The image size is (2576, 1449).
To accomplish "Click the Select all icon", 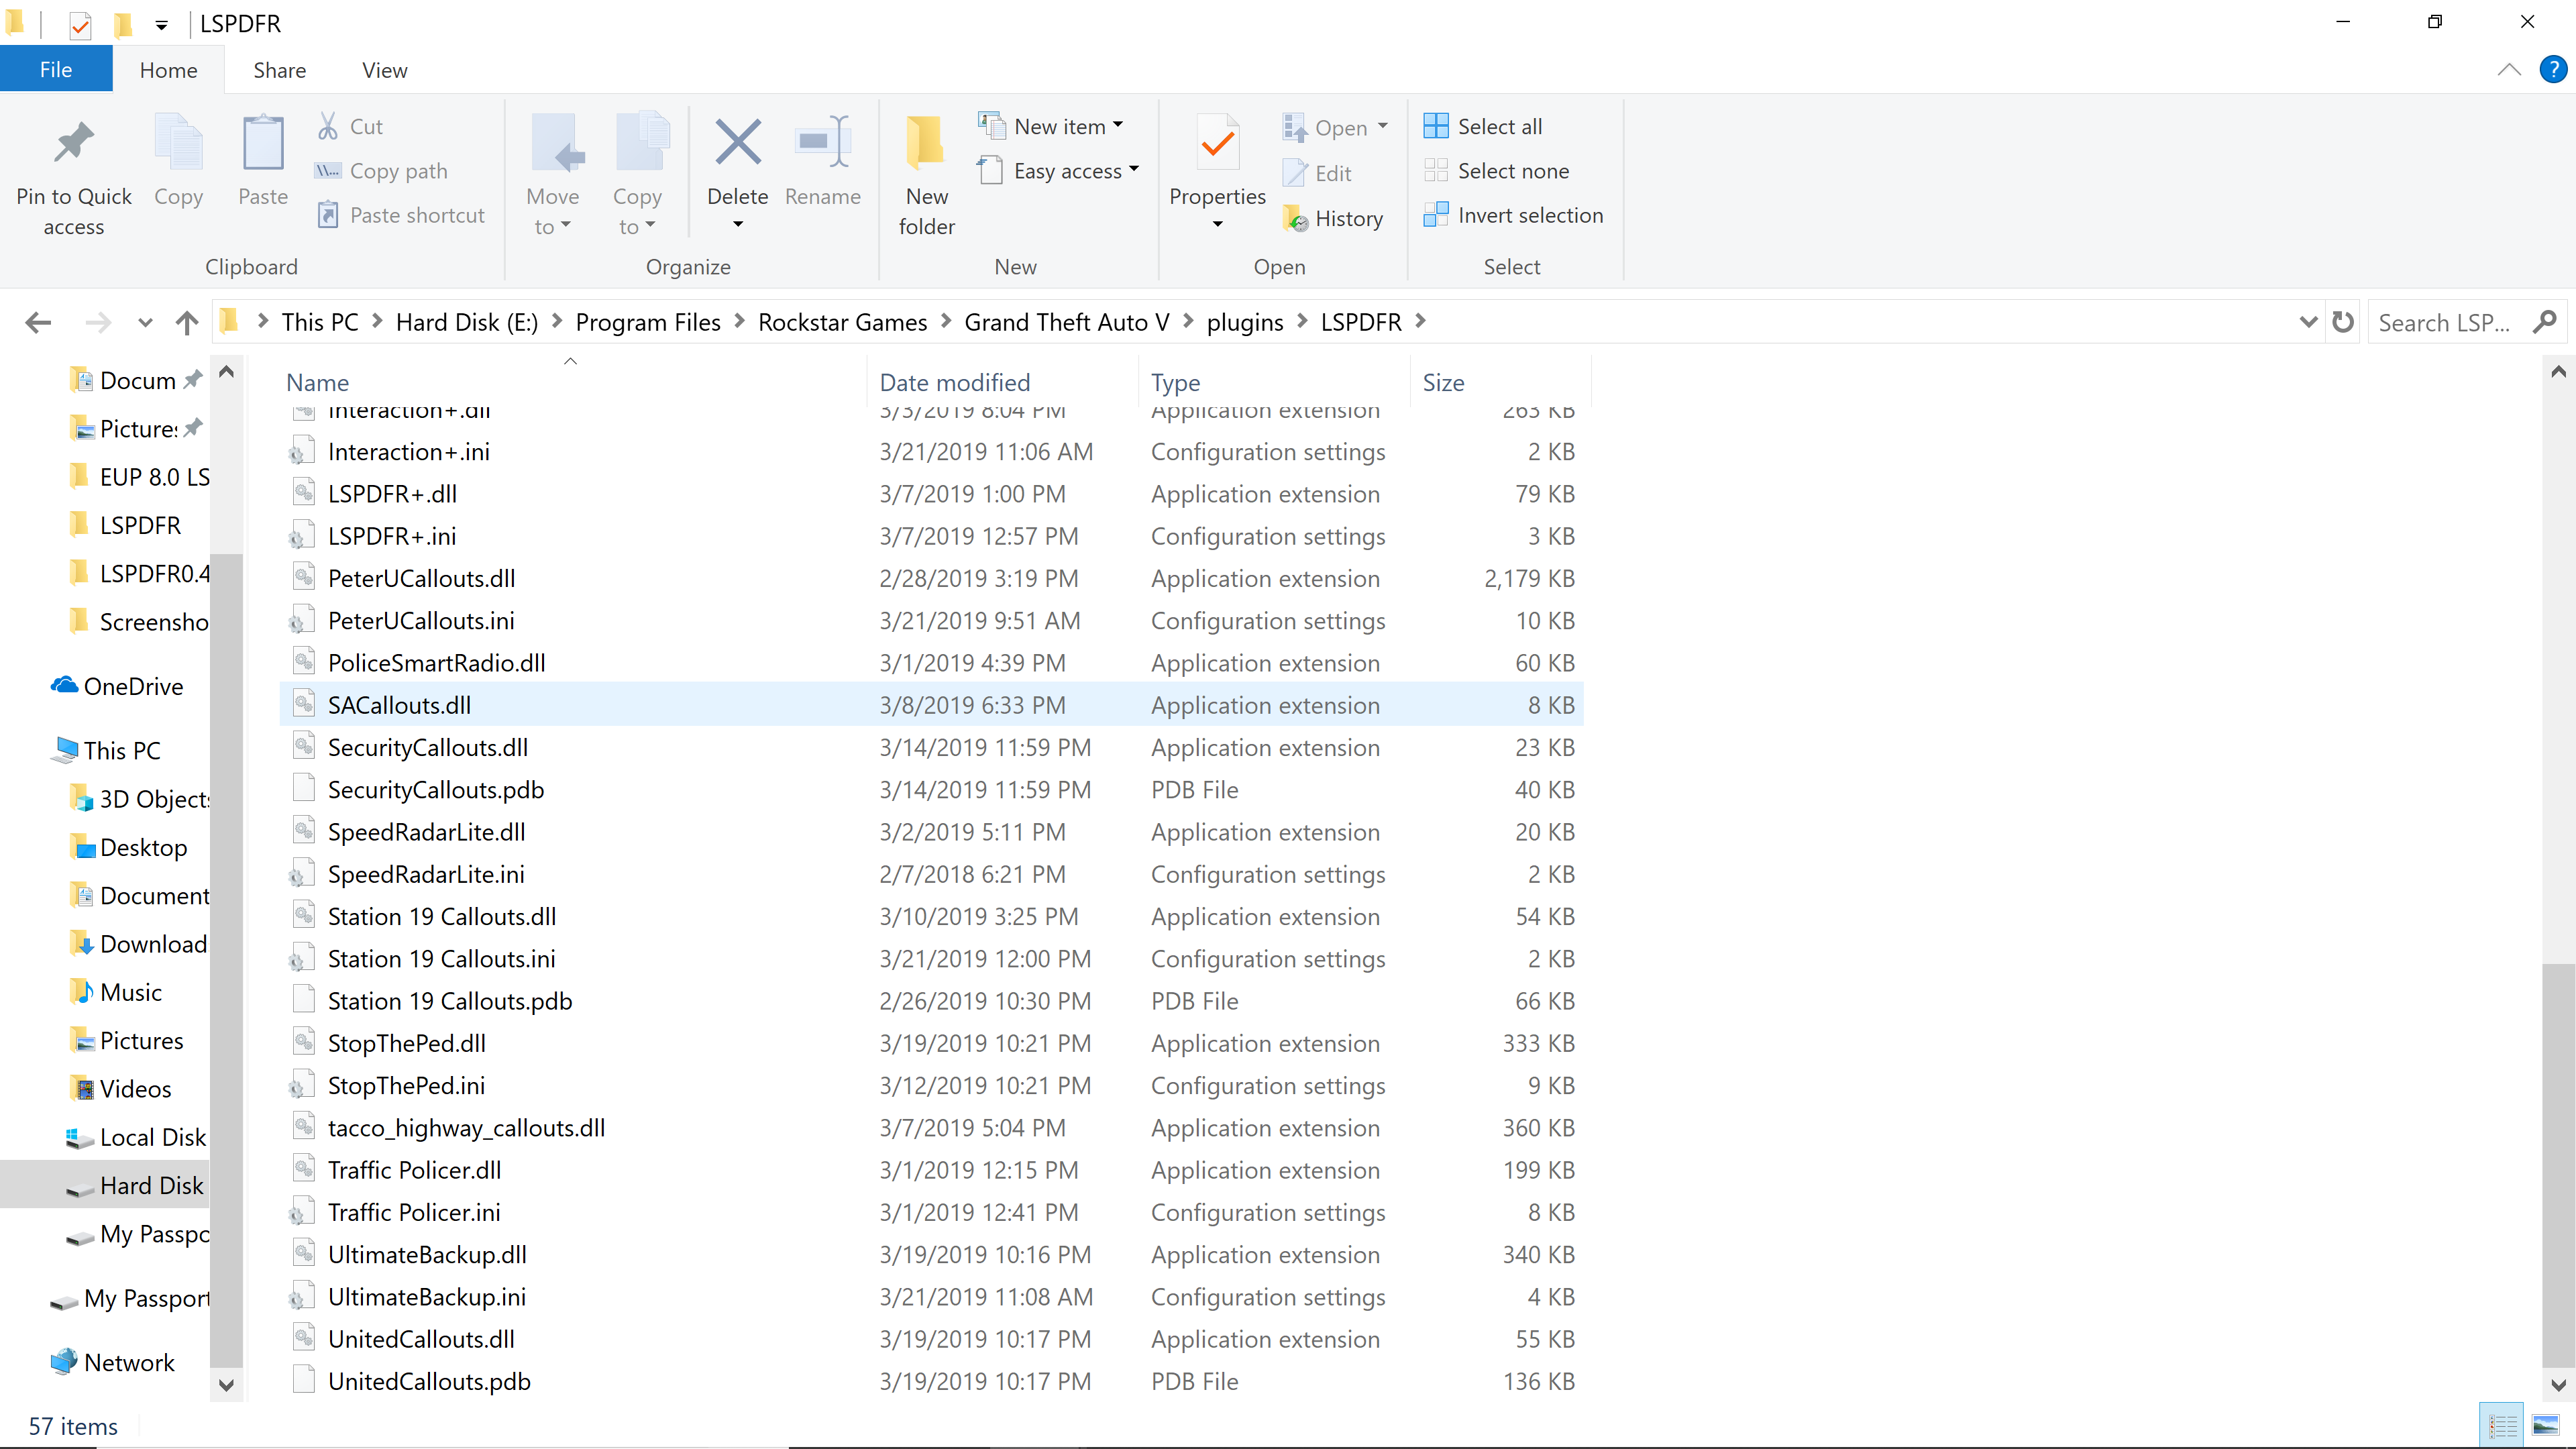I will (1436, 126).
